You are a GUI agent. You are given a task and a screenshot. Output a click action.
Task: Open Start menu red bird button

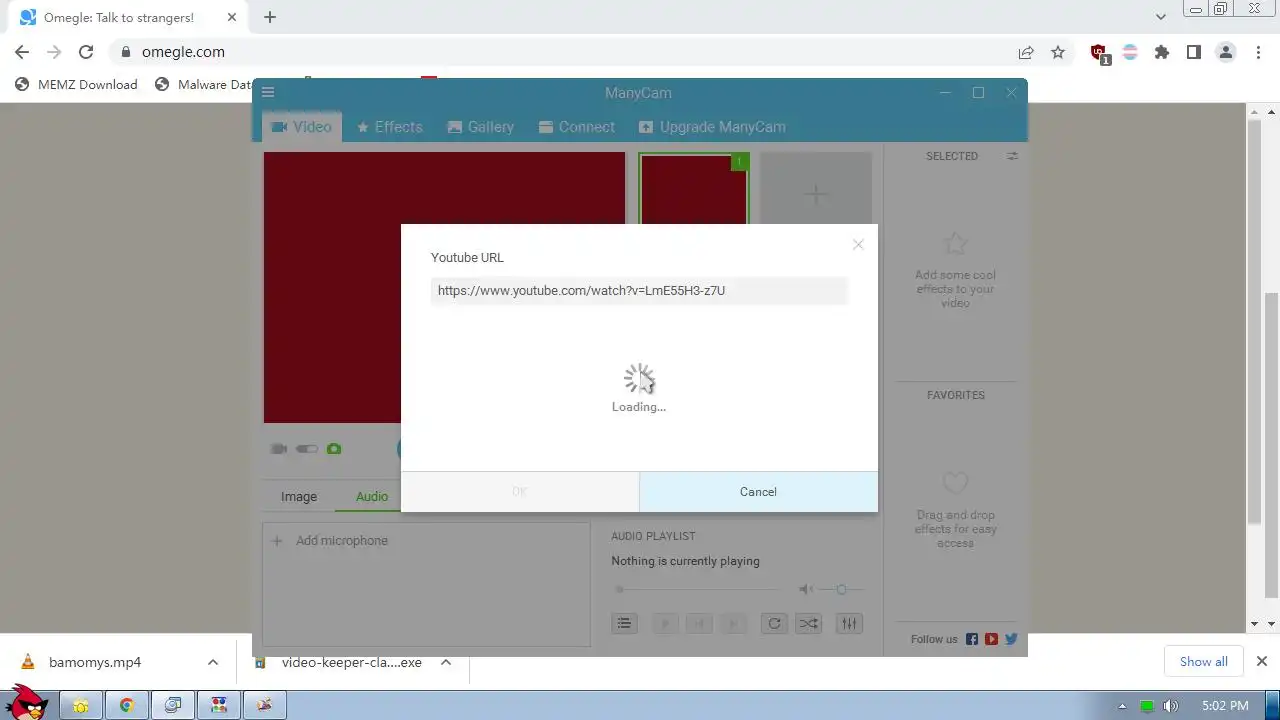[x=27, y=702]
